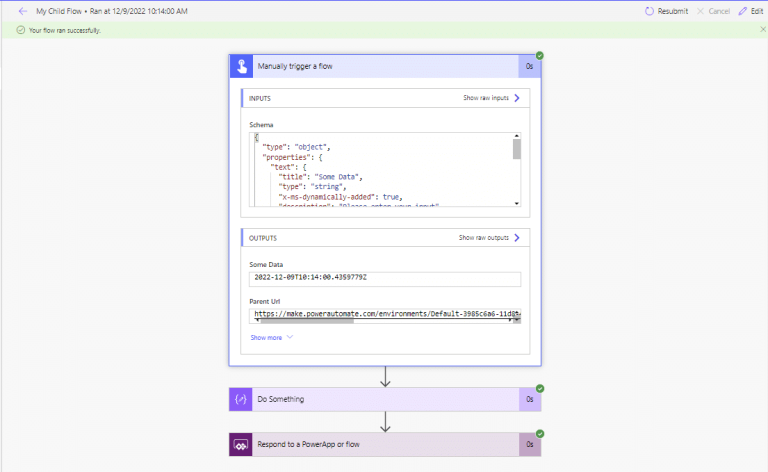
Task: Click the run title My Child Flow text
Action: 59,11
